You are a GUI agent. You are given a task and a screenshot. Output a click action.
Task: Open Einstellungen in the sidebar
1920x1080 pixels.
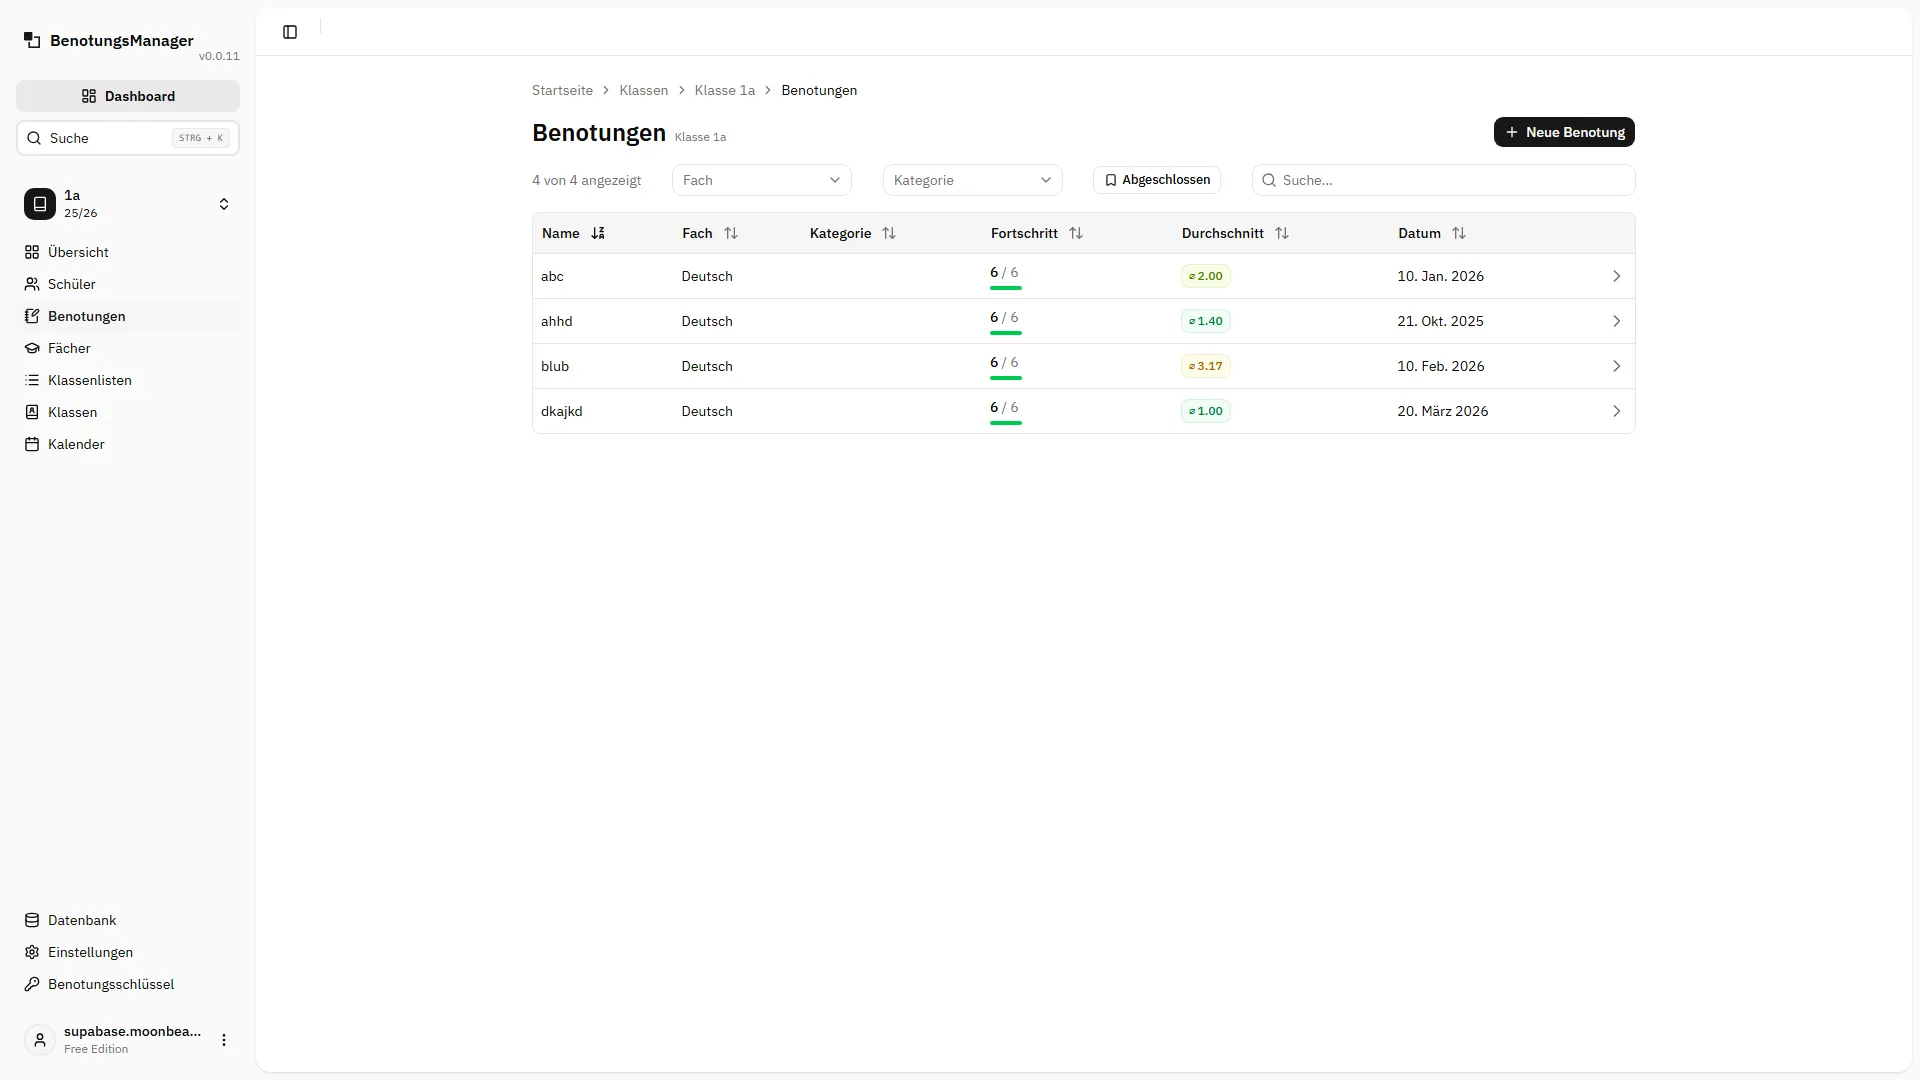128,952
